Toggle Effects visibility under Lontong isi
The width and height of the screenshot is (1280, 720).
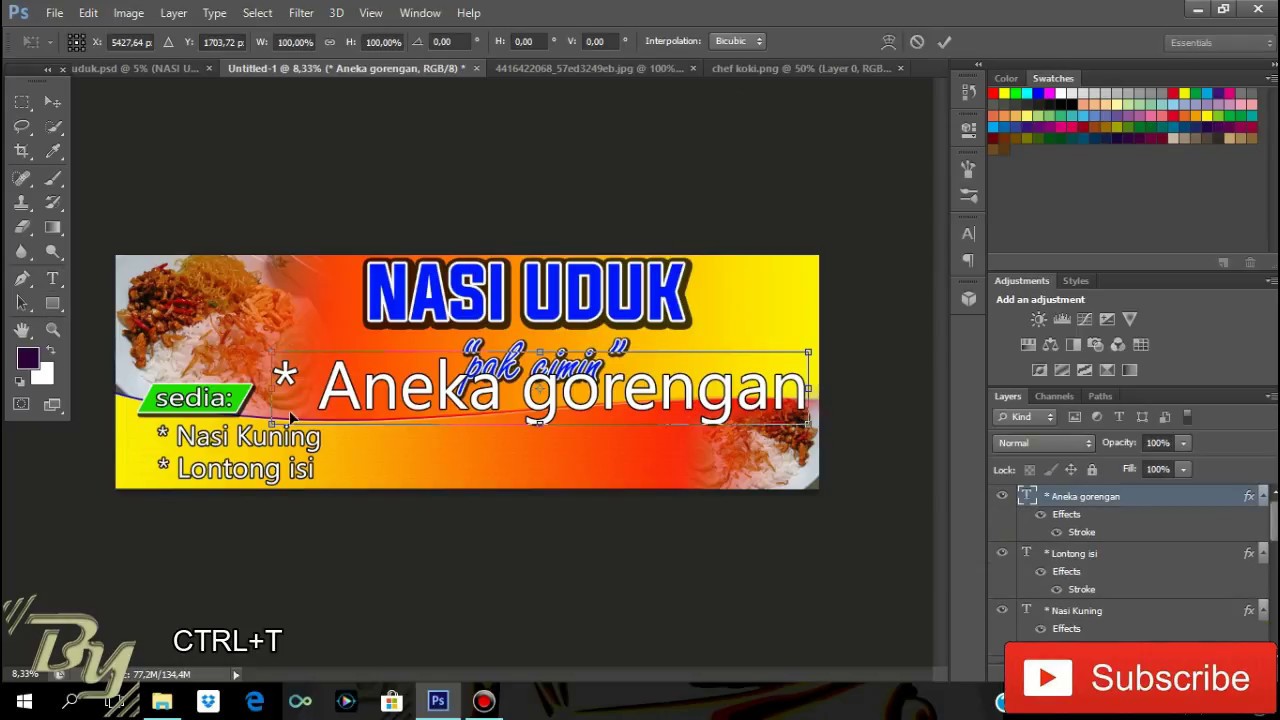click(1041, 572)
